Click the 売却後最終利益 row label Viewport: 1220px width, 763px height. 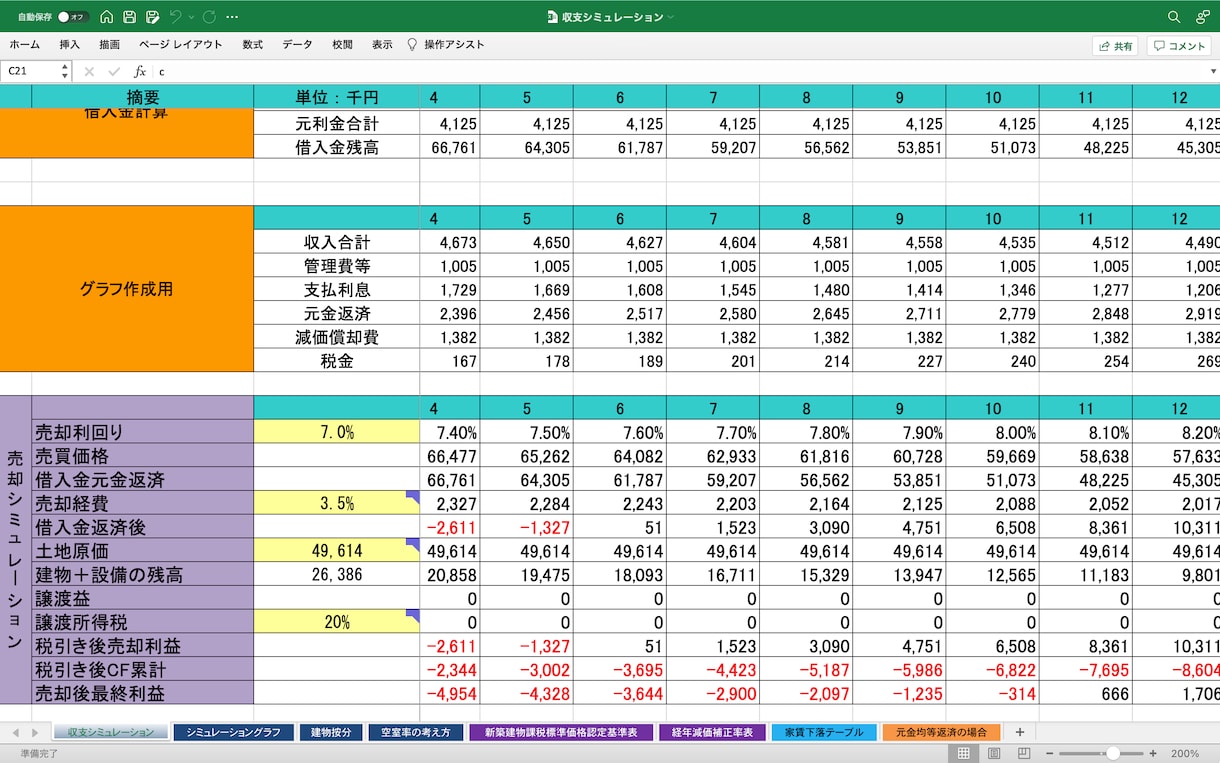tap(142, 693)
